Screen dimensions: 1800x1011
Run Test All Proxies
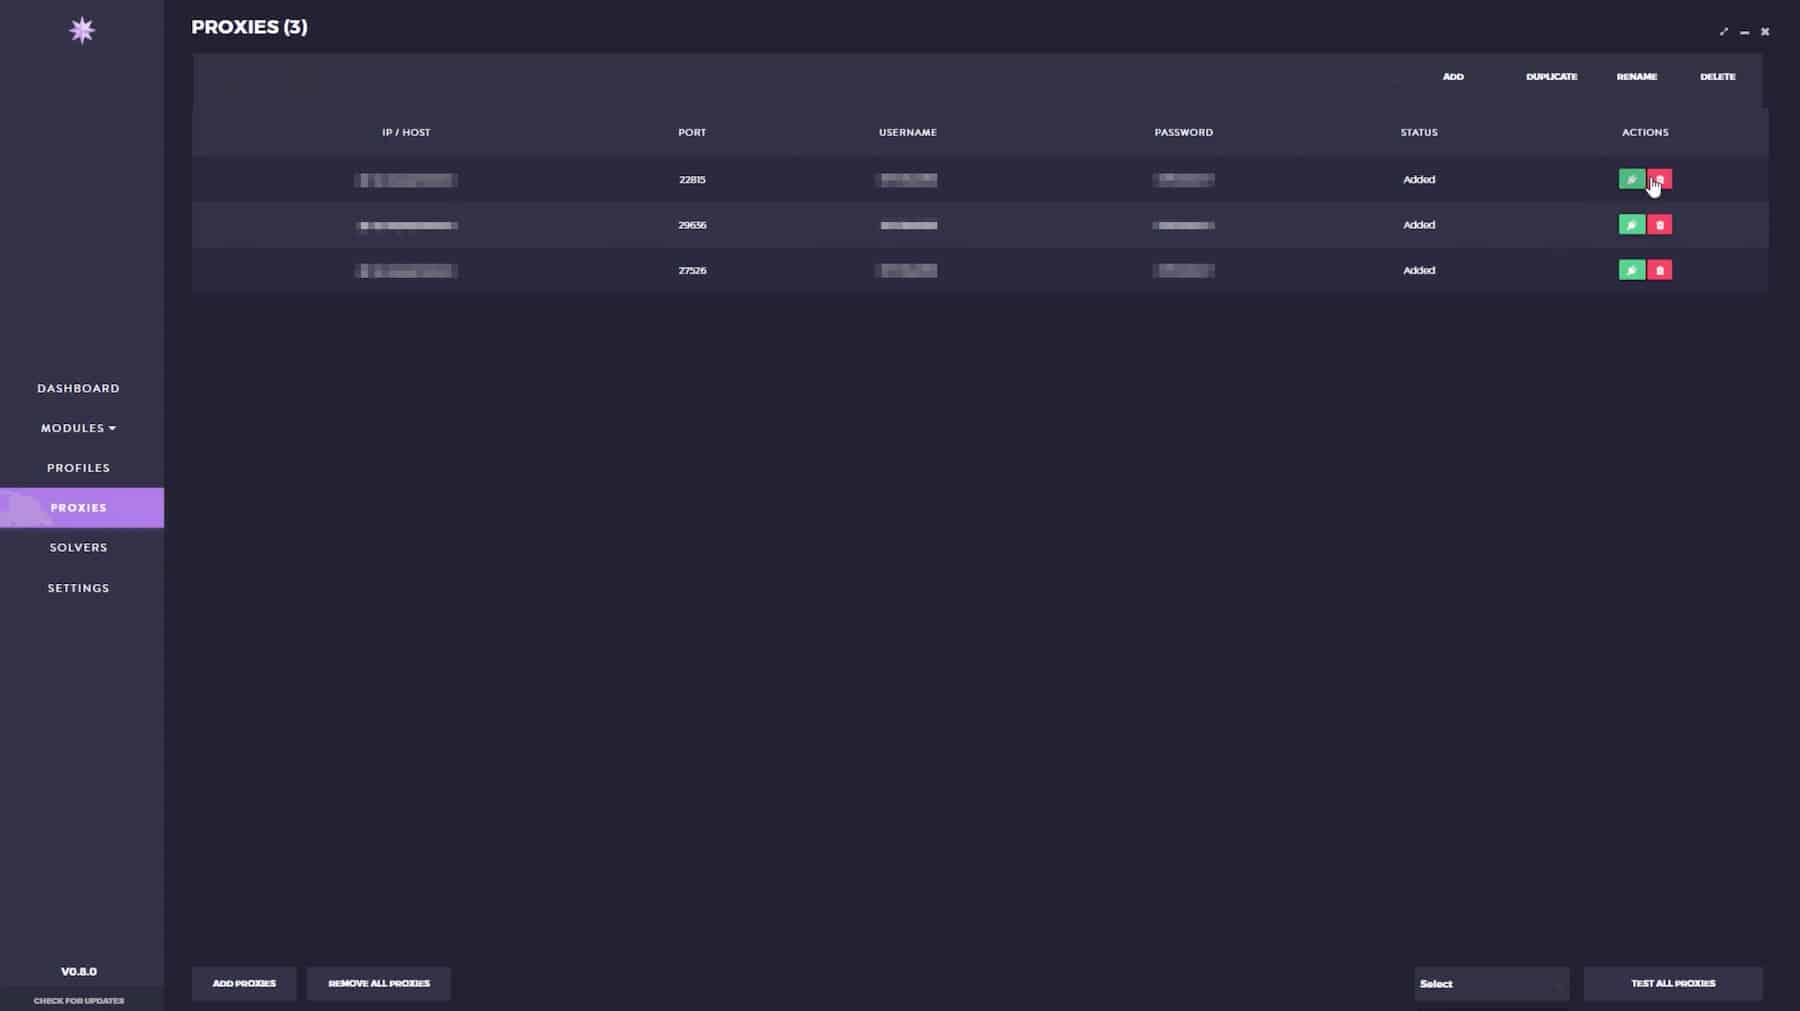(1673, 984)
